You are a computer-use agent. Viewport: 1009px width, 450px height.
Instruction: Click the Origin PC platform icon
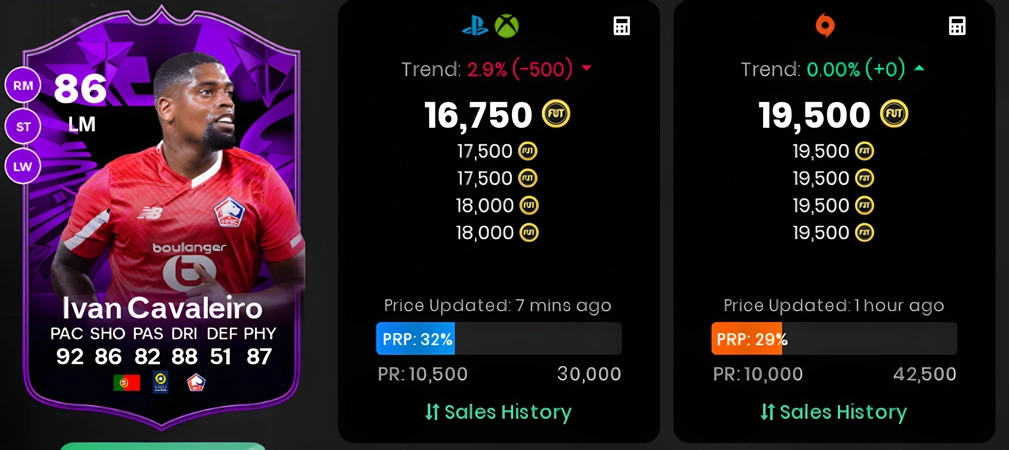click(824, 26)
